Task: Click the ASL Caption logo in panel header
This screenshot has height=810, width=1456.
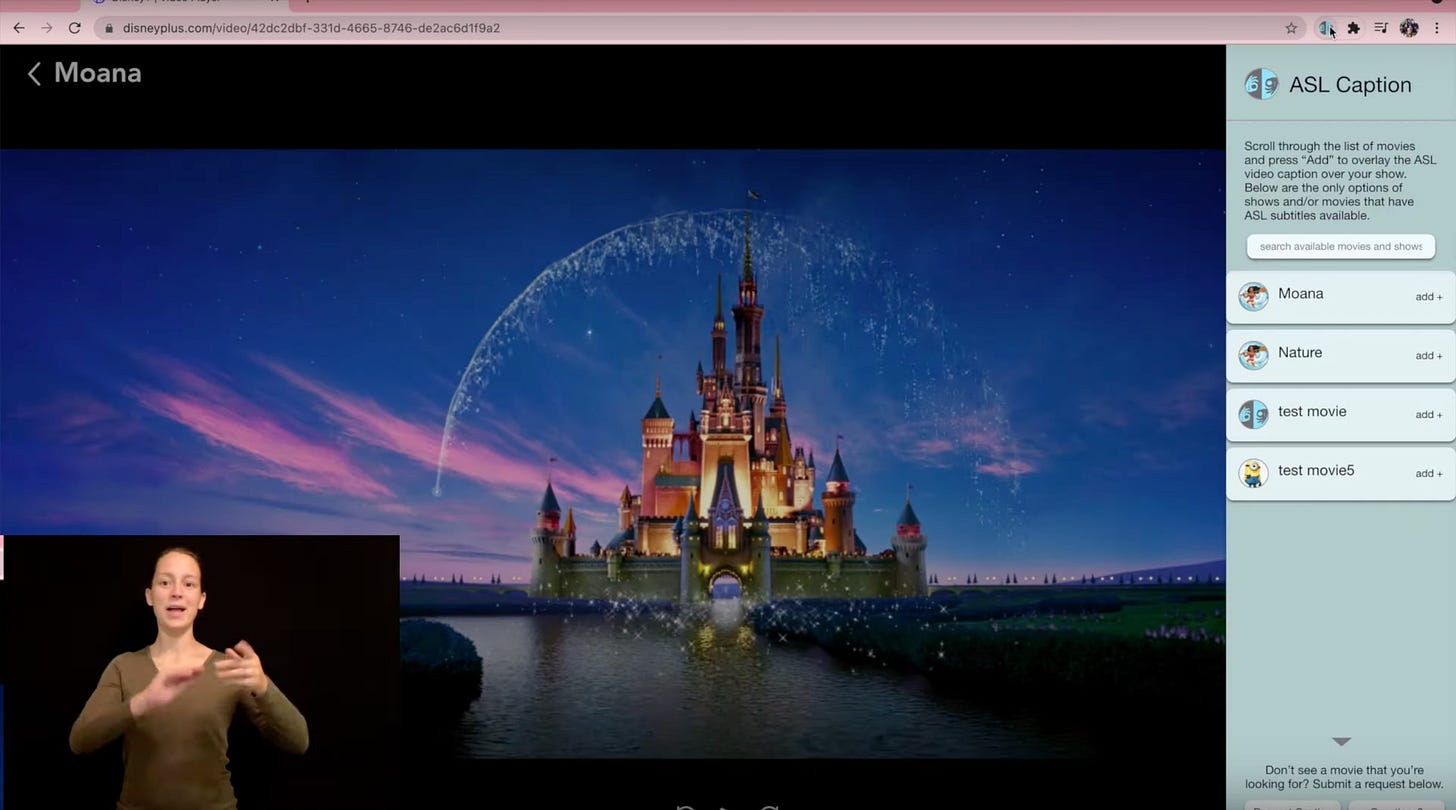Action: 1261,84
